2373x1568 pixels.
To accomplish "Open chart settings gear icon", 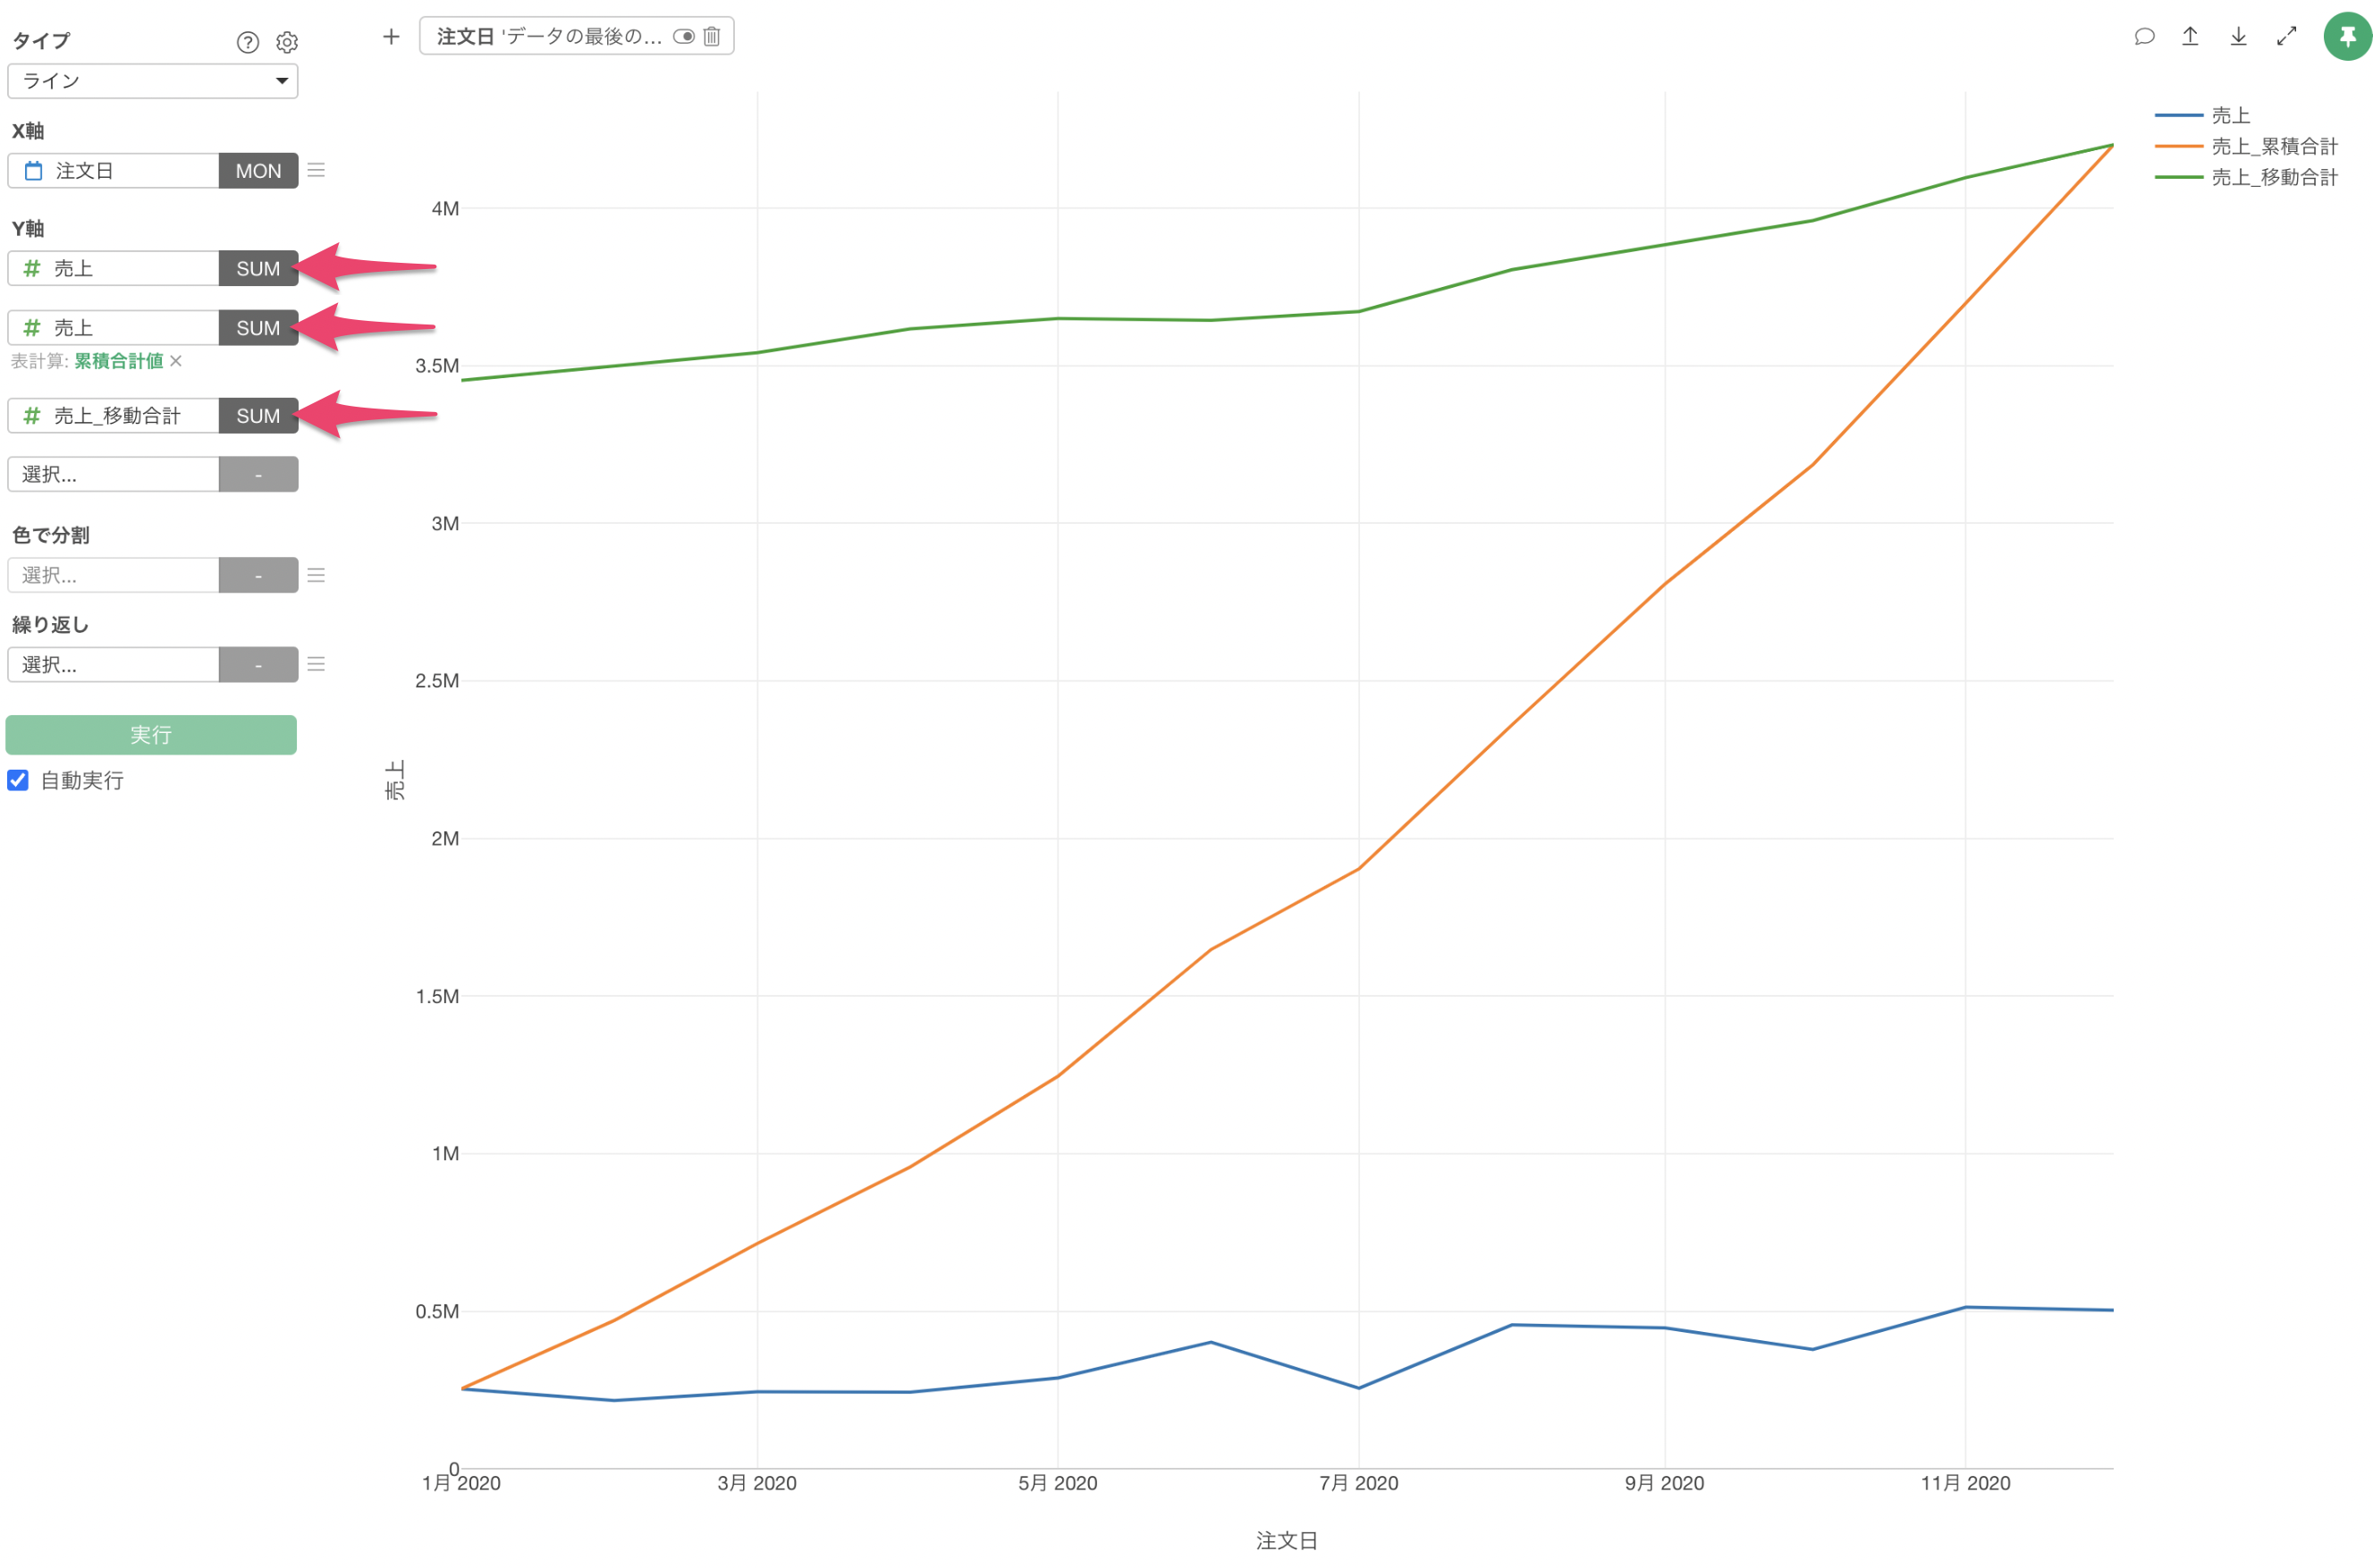I will point(287,42).
